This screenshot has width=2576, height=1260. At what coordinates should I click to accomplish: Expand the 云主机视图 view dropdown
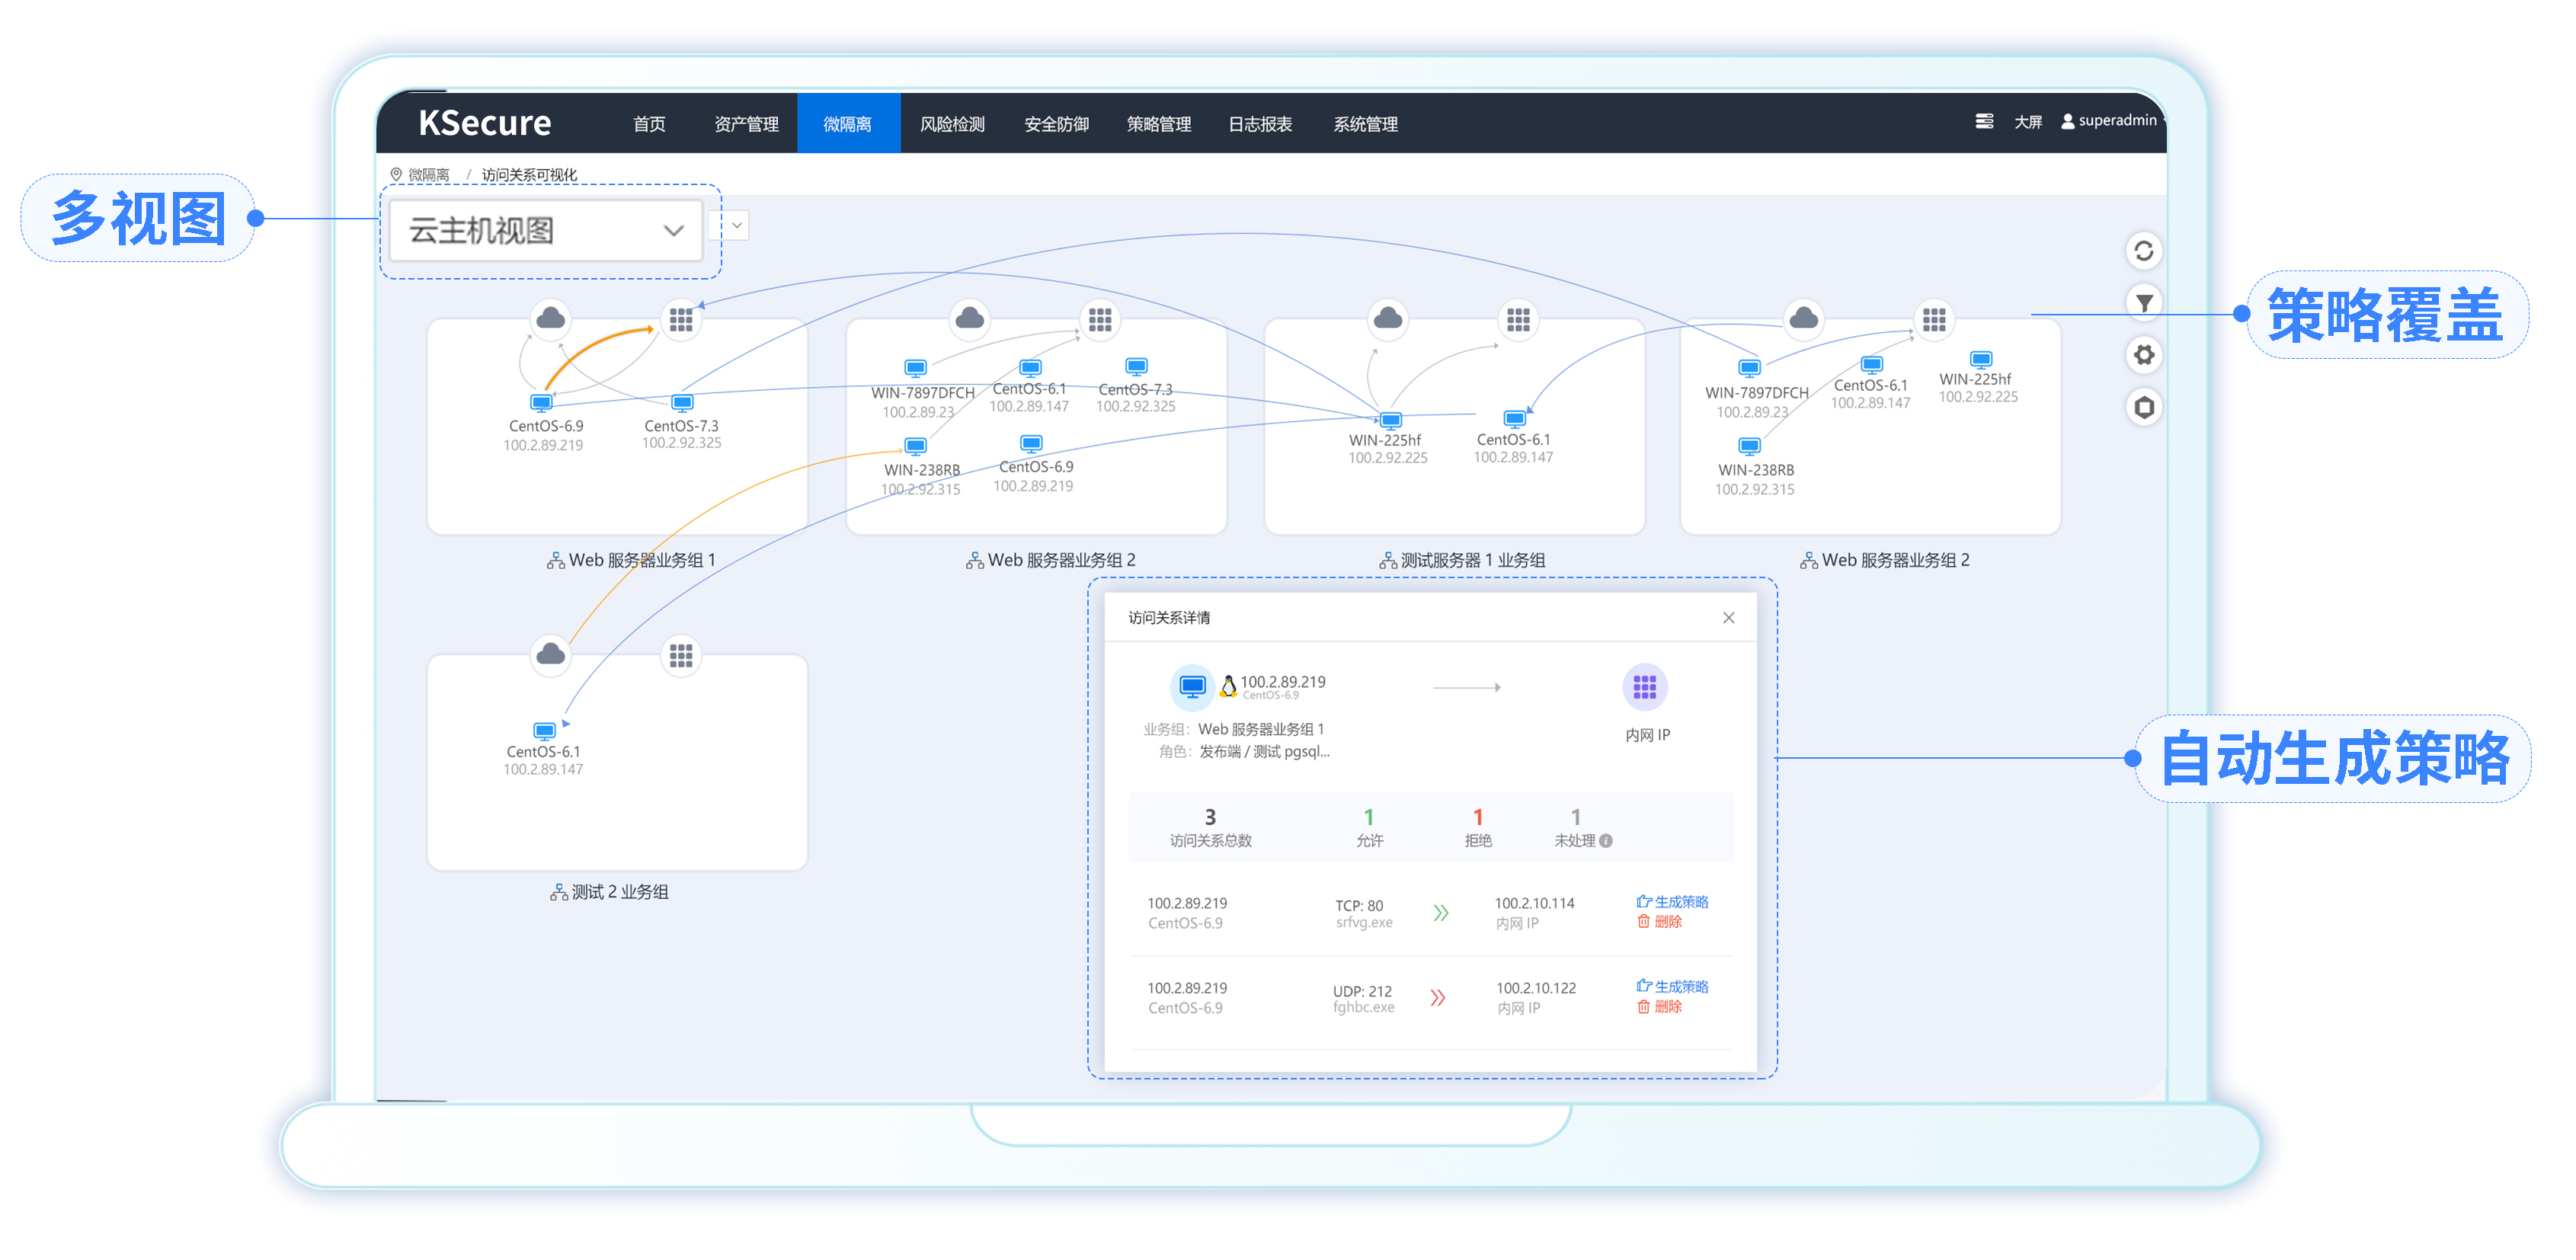click(x=546, y=231)
